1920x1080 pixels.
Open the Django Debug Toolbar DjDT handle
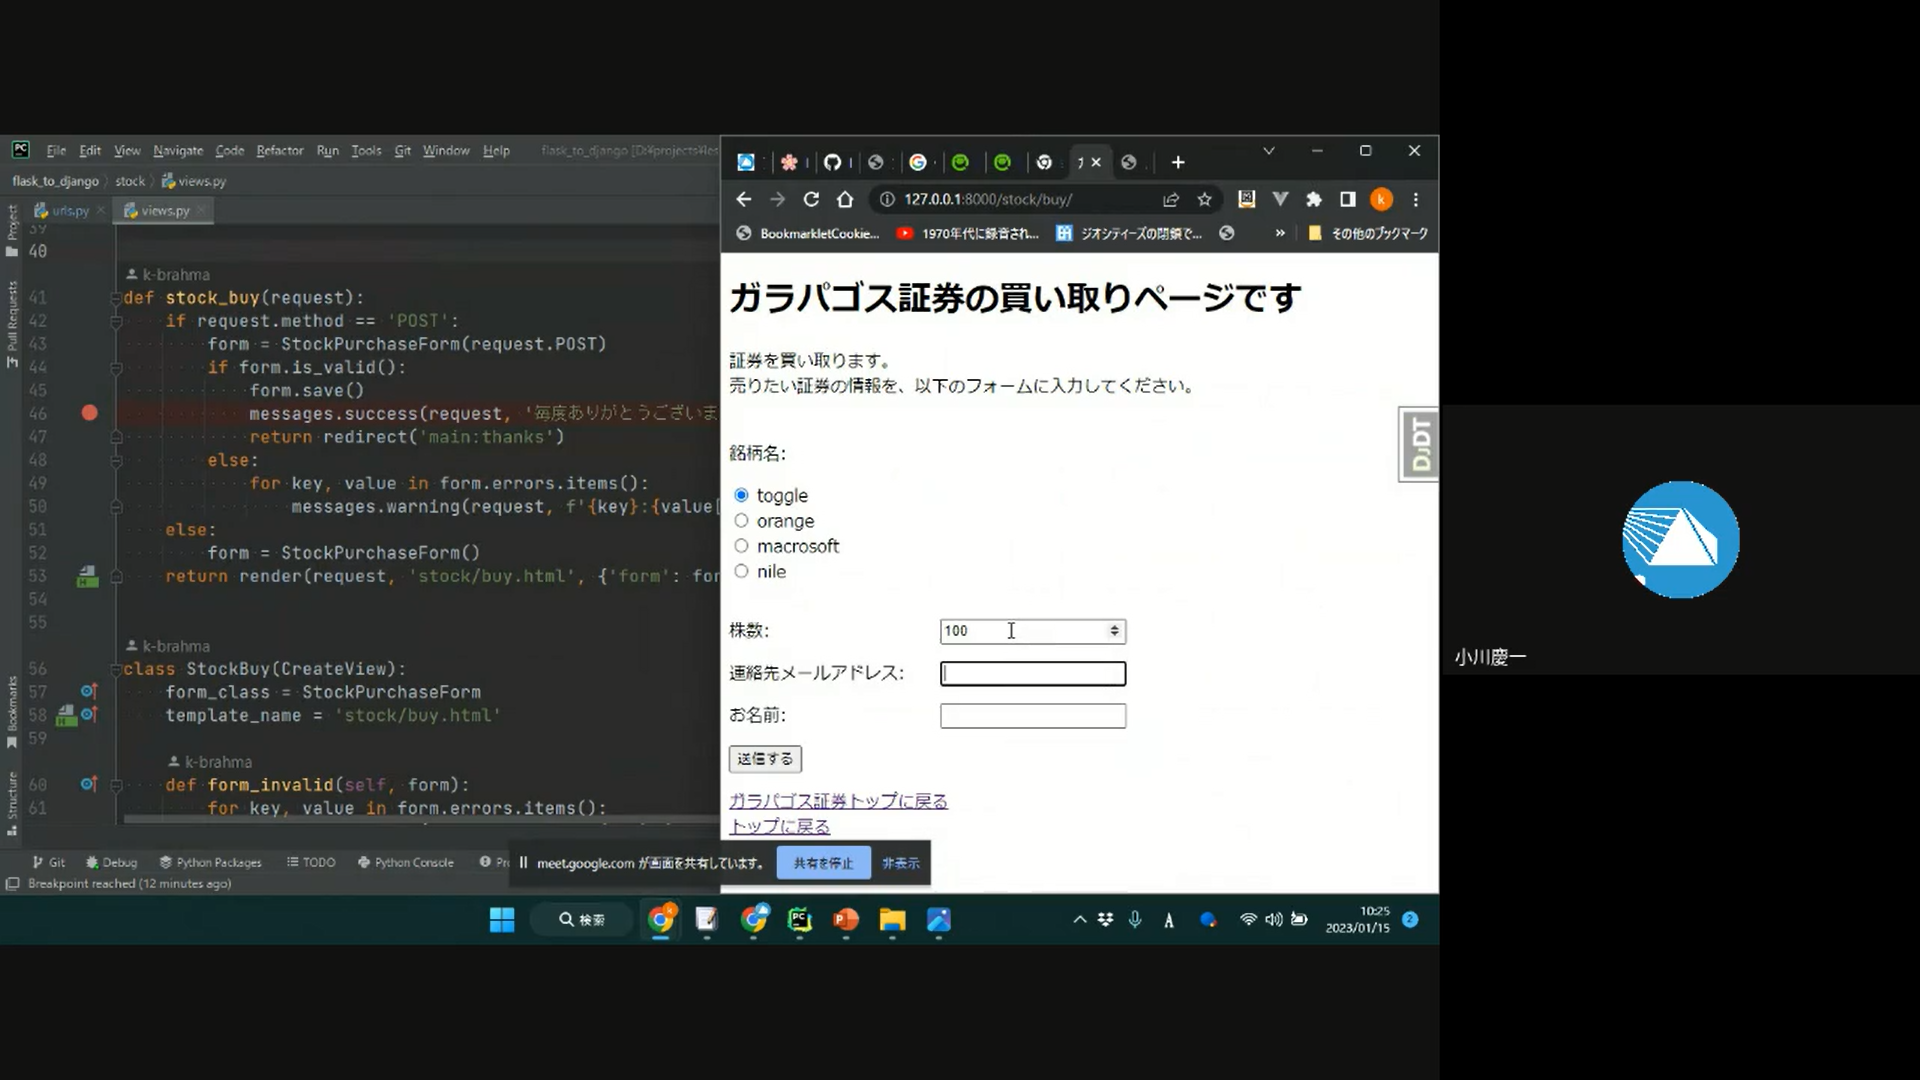coord(1419,445)
